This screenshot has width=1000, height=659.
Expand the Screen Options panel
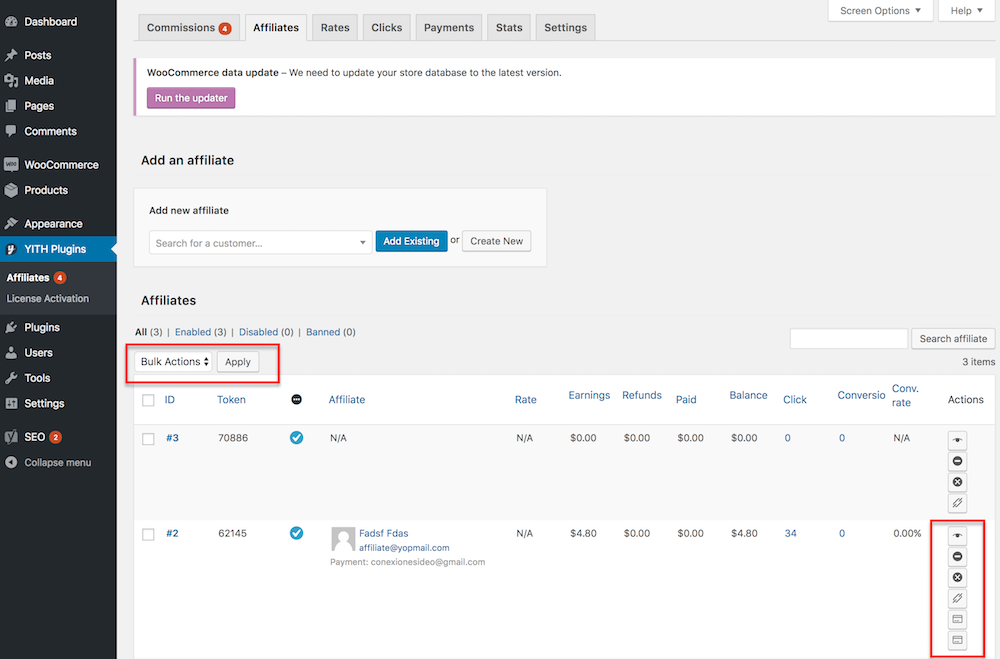(880, 11)
